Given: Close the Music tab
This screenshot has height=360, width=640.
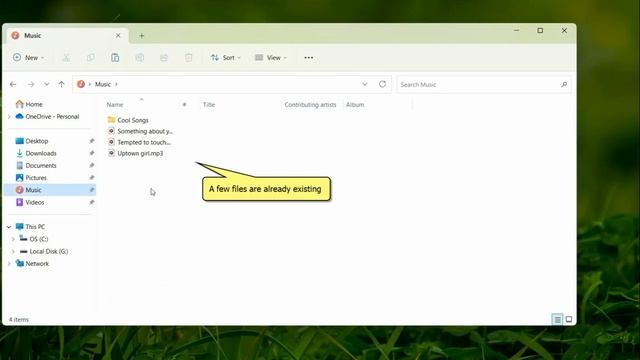Looking at the screenshot, I should [118, 36].
